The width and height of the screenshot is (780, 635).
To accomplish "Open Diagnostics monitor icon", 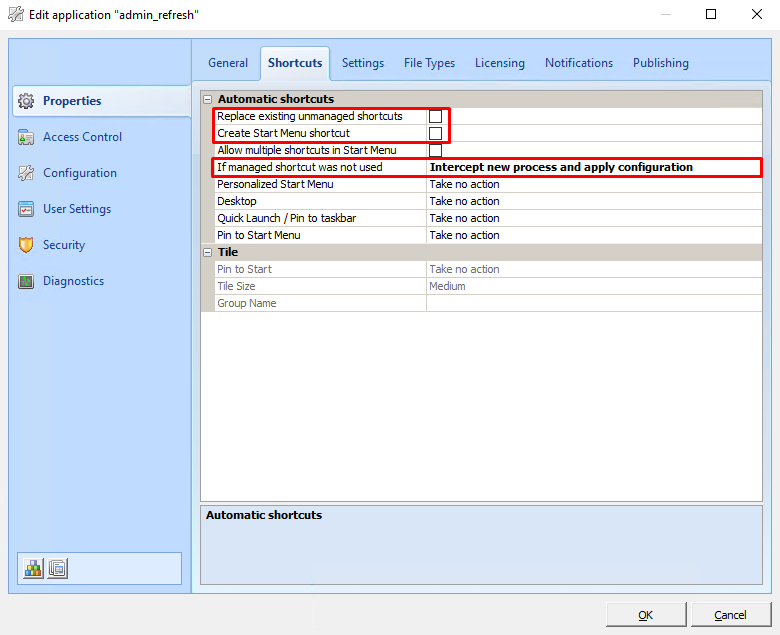I will [x=26, y=281].
